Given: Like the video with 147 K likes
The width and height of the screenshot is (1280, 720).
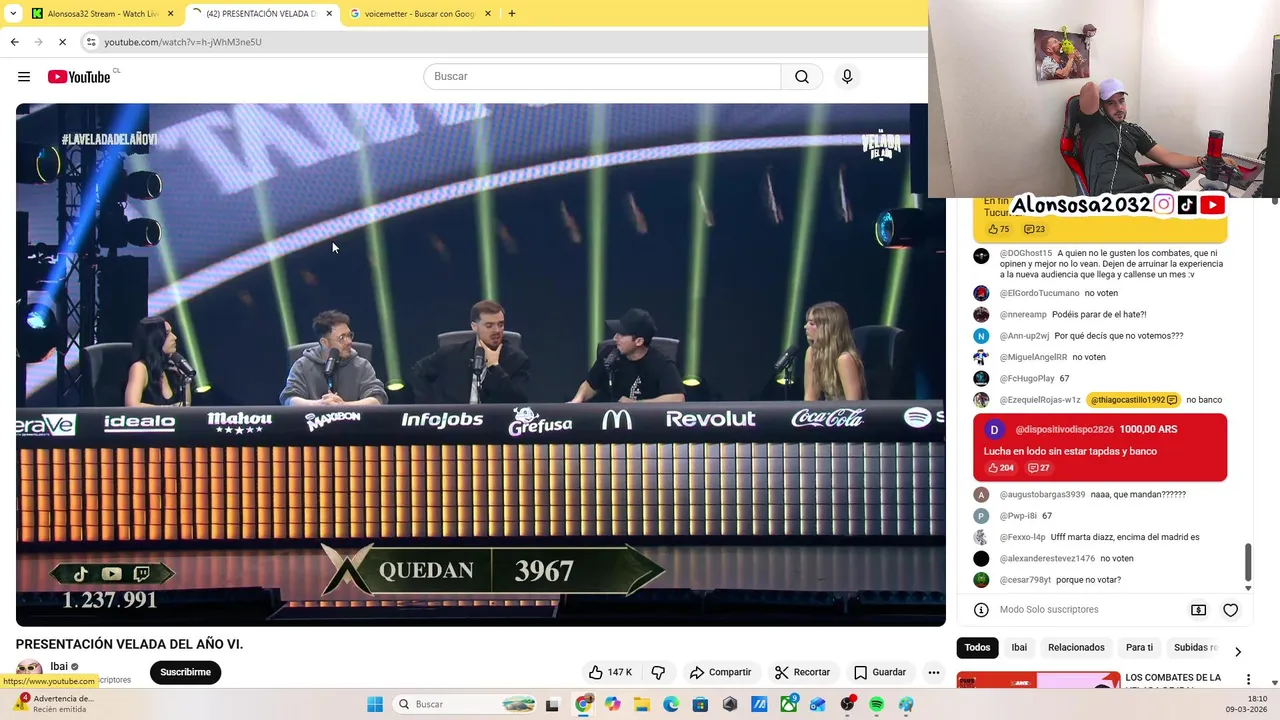Looking at the screenshot, I should (610, 672).
